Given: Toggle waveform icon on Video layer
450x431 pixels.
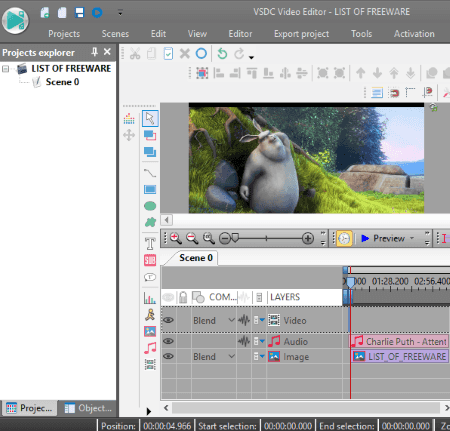Looking at the screenshot, I should pos(244,320).
